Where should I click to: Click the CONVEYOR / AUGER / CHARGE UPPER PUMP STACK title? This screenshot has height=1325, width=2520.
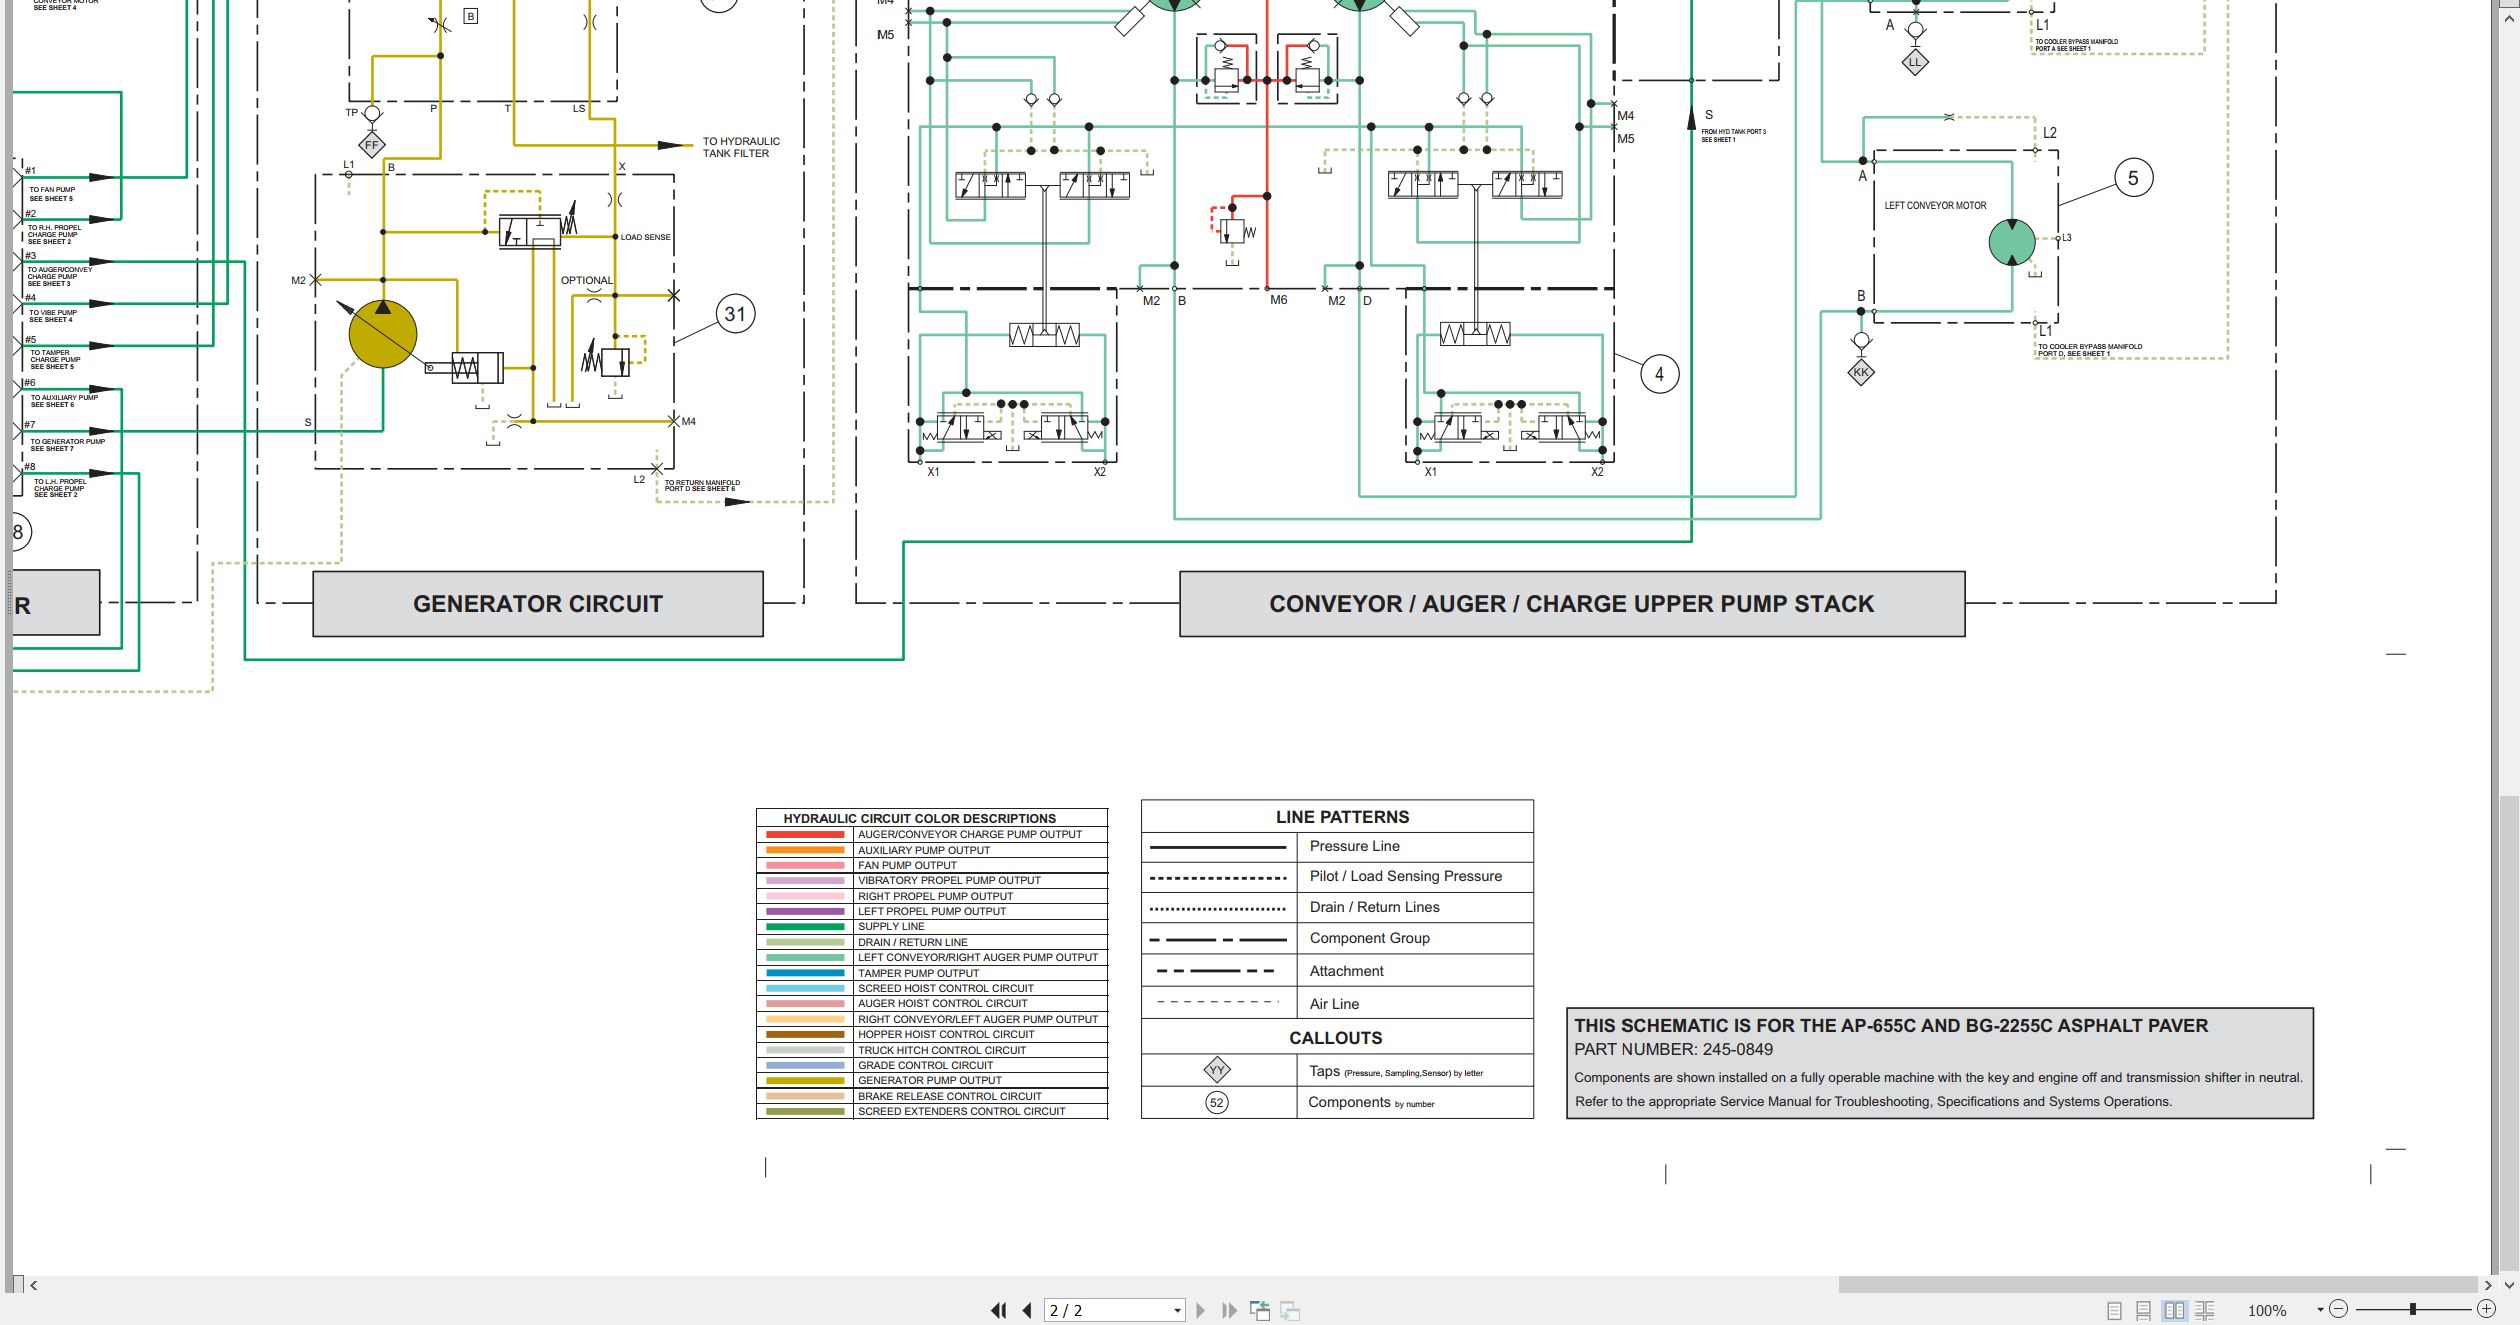pos(1572,604)
